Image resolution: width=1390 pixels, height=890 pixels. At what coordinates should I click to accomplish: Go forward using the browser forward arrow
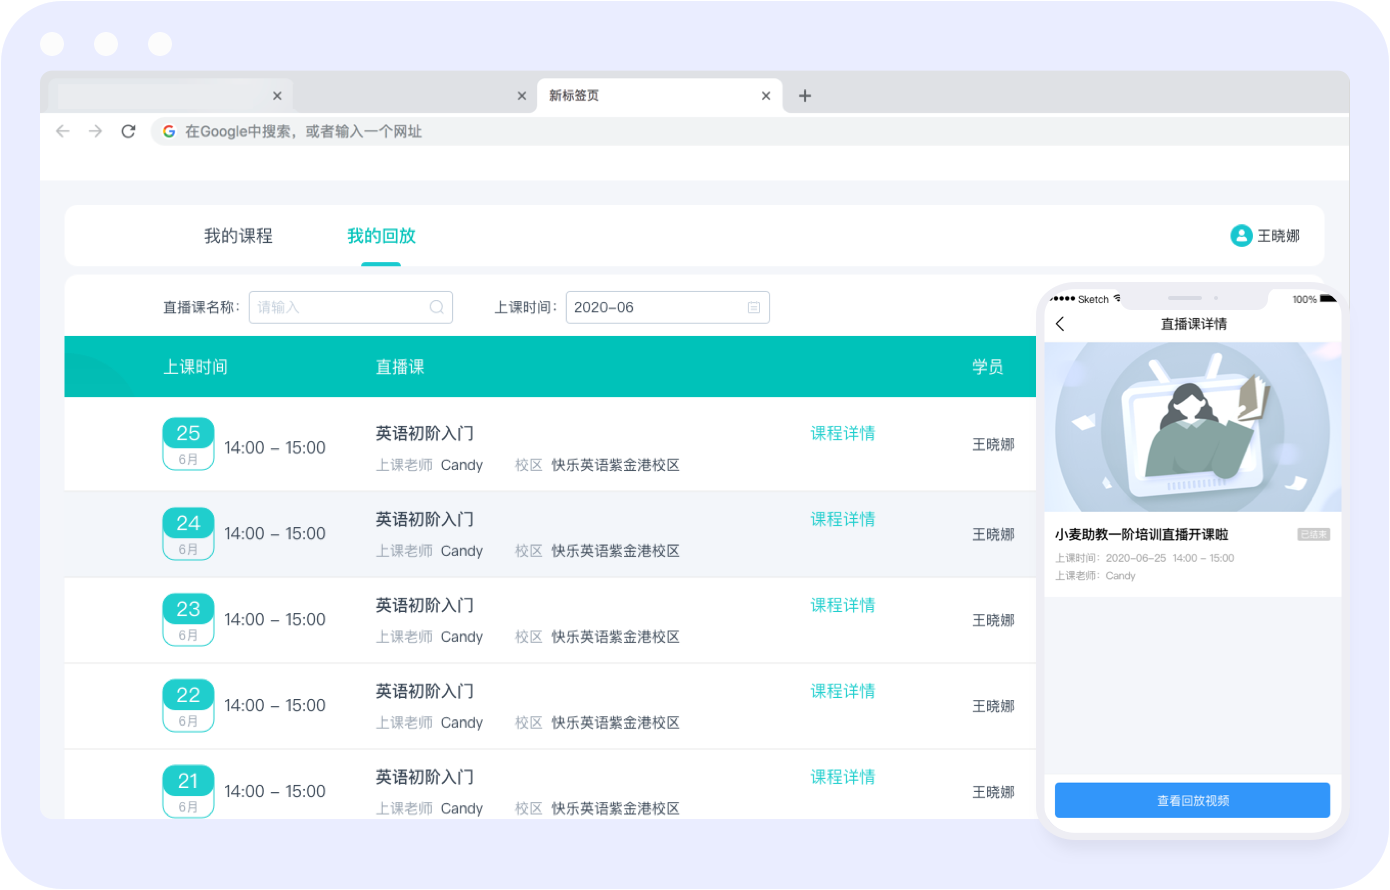[x=95, y=131]
